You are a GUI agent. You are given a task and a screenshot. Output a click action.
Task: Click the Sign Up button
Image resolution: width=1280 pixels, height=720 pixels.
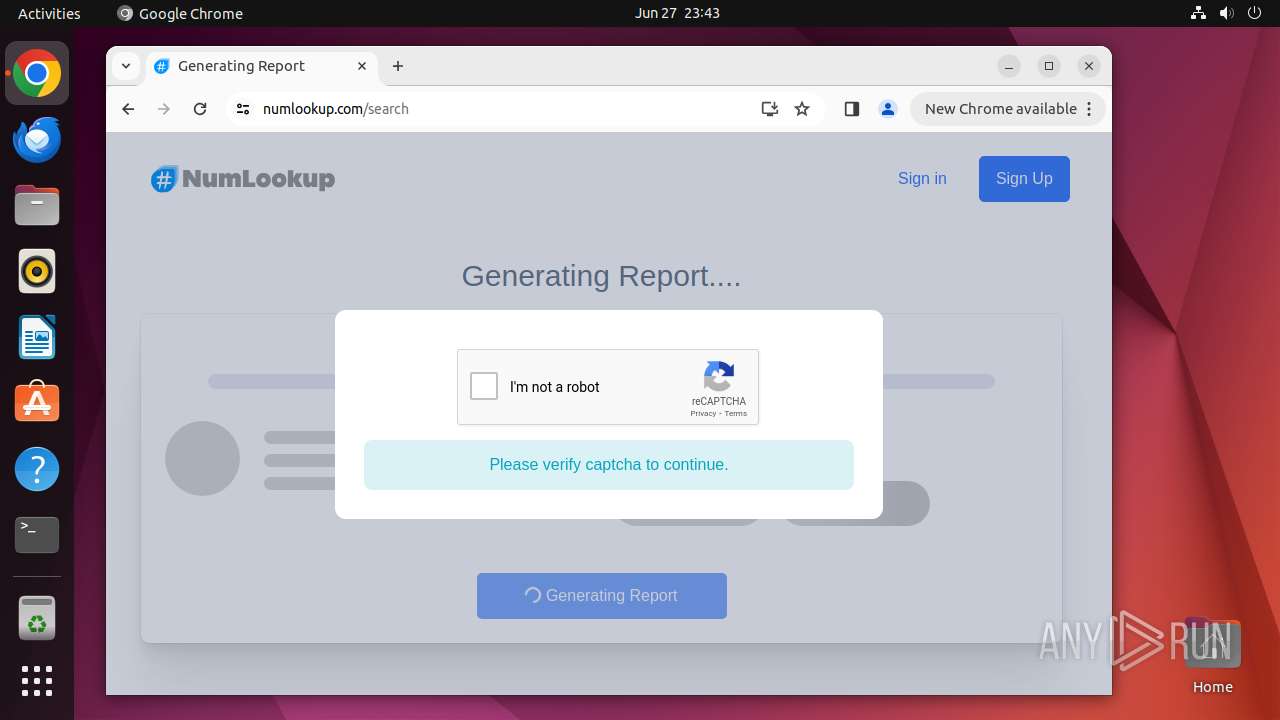(1024, 178)
